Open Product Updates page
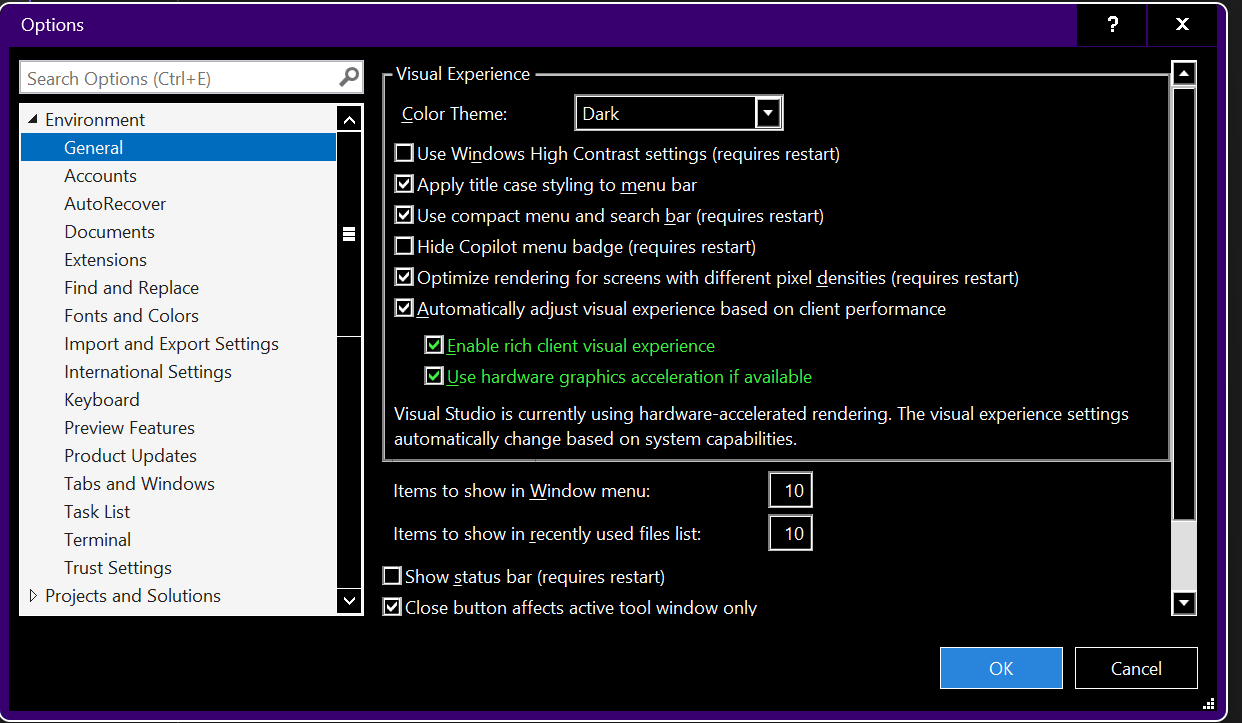The height and width of the screenshot is (723, 1242). [130, 455]
